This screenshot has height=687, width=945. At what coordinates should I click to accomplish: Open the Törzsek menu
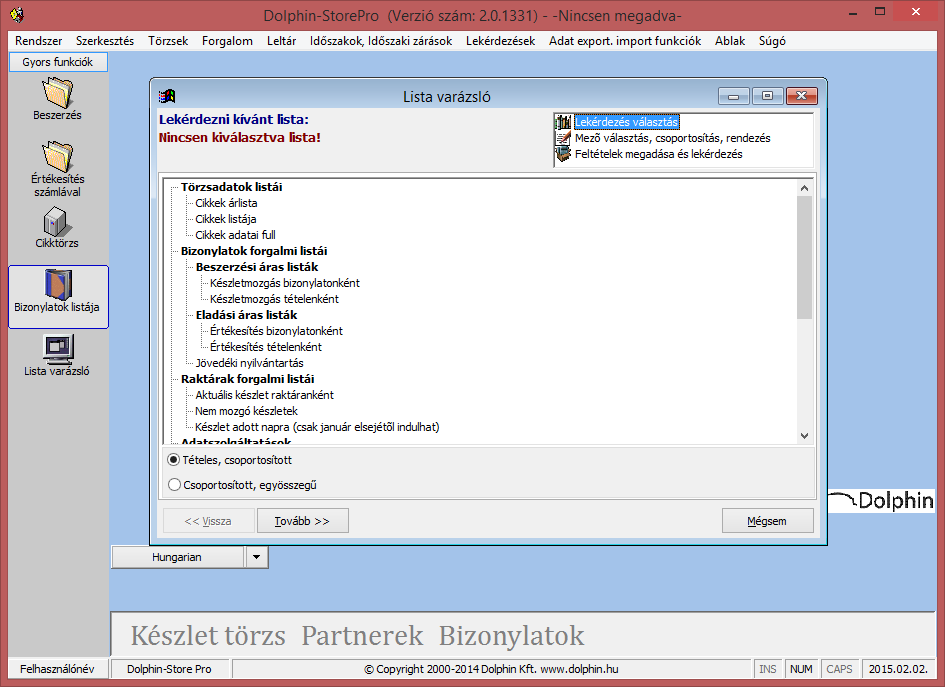tap(168, 41)
